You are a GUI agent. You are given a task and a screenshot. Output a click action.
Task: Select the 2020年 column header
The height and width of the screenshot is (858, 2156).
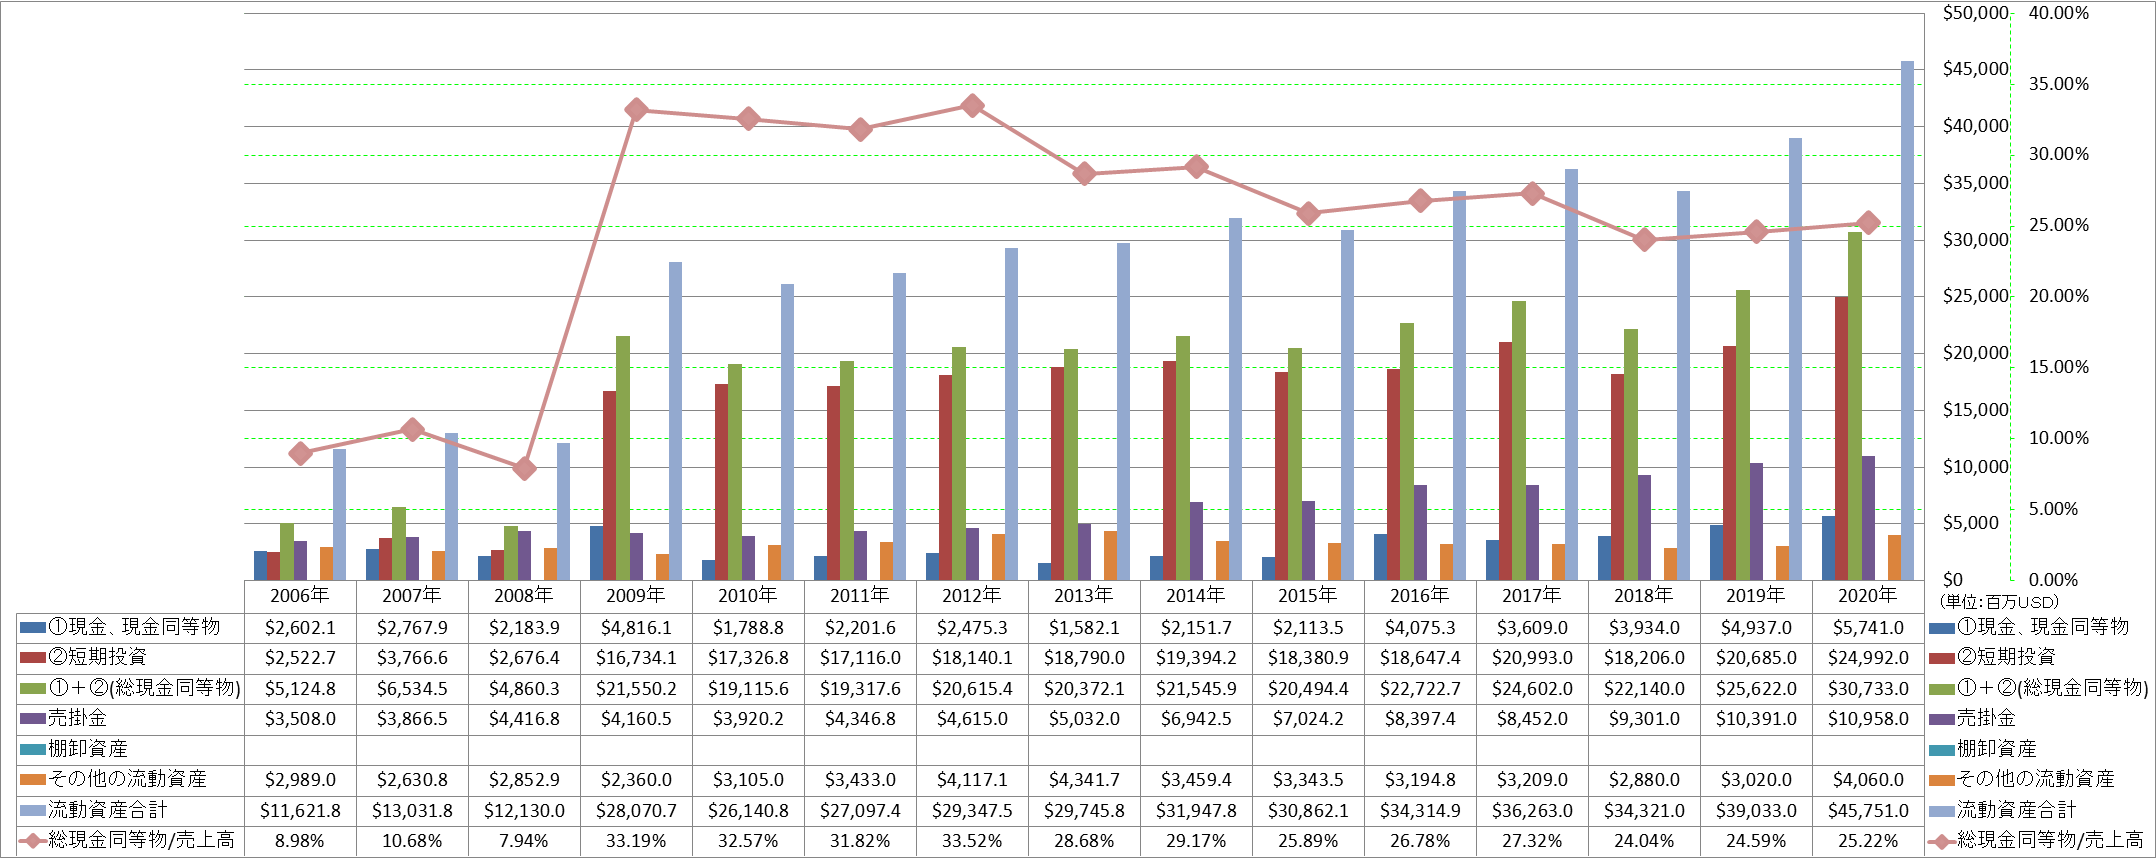pyautogui.click(x=1868, y=596)
